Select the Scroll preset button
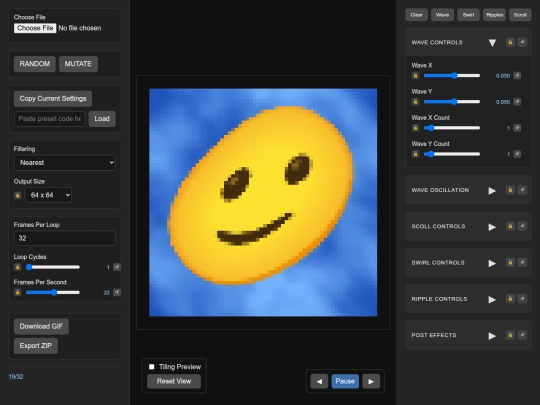This screenshot has width=540, height=405. pos(520,15)
